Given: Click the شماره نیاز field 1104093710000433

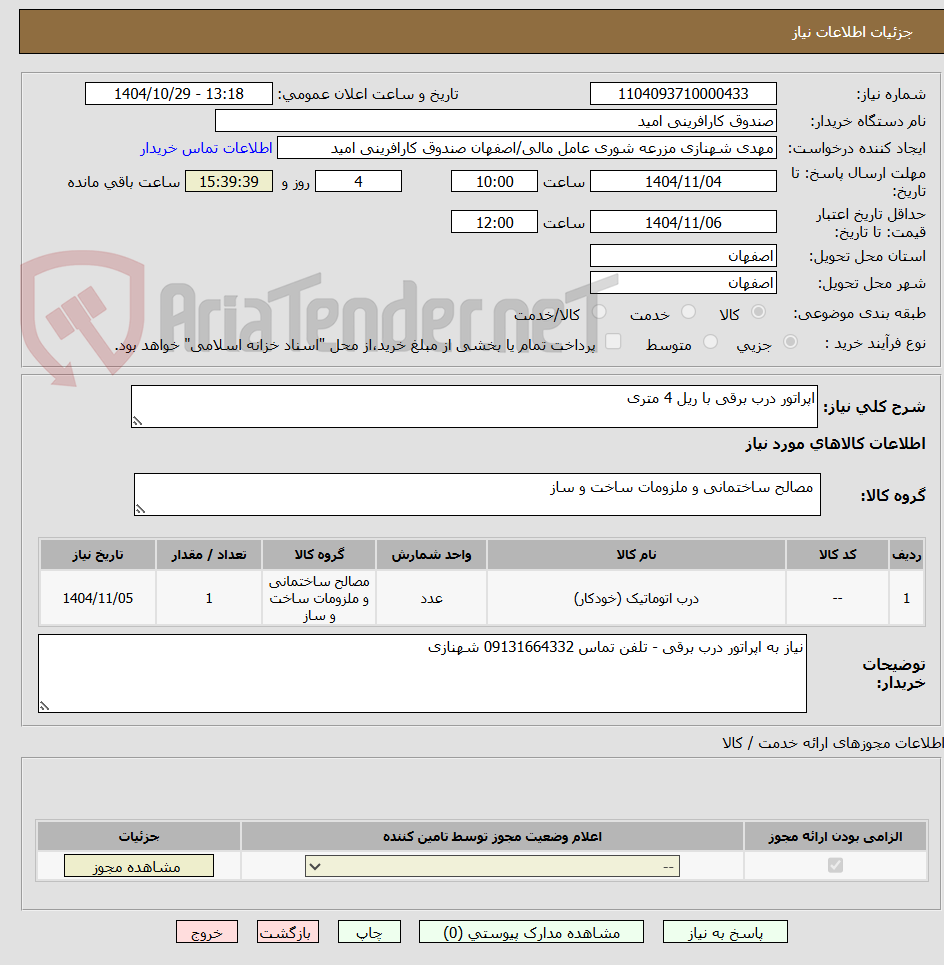Looking at the screenshot, I should (x=683, y=94).
